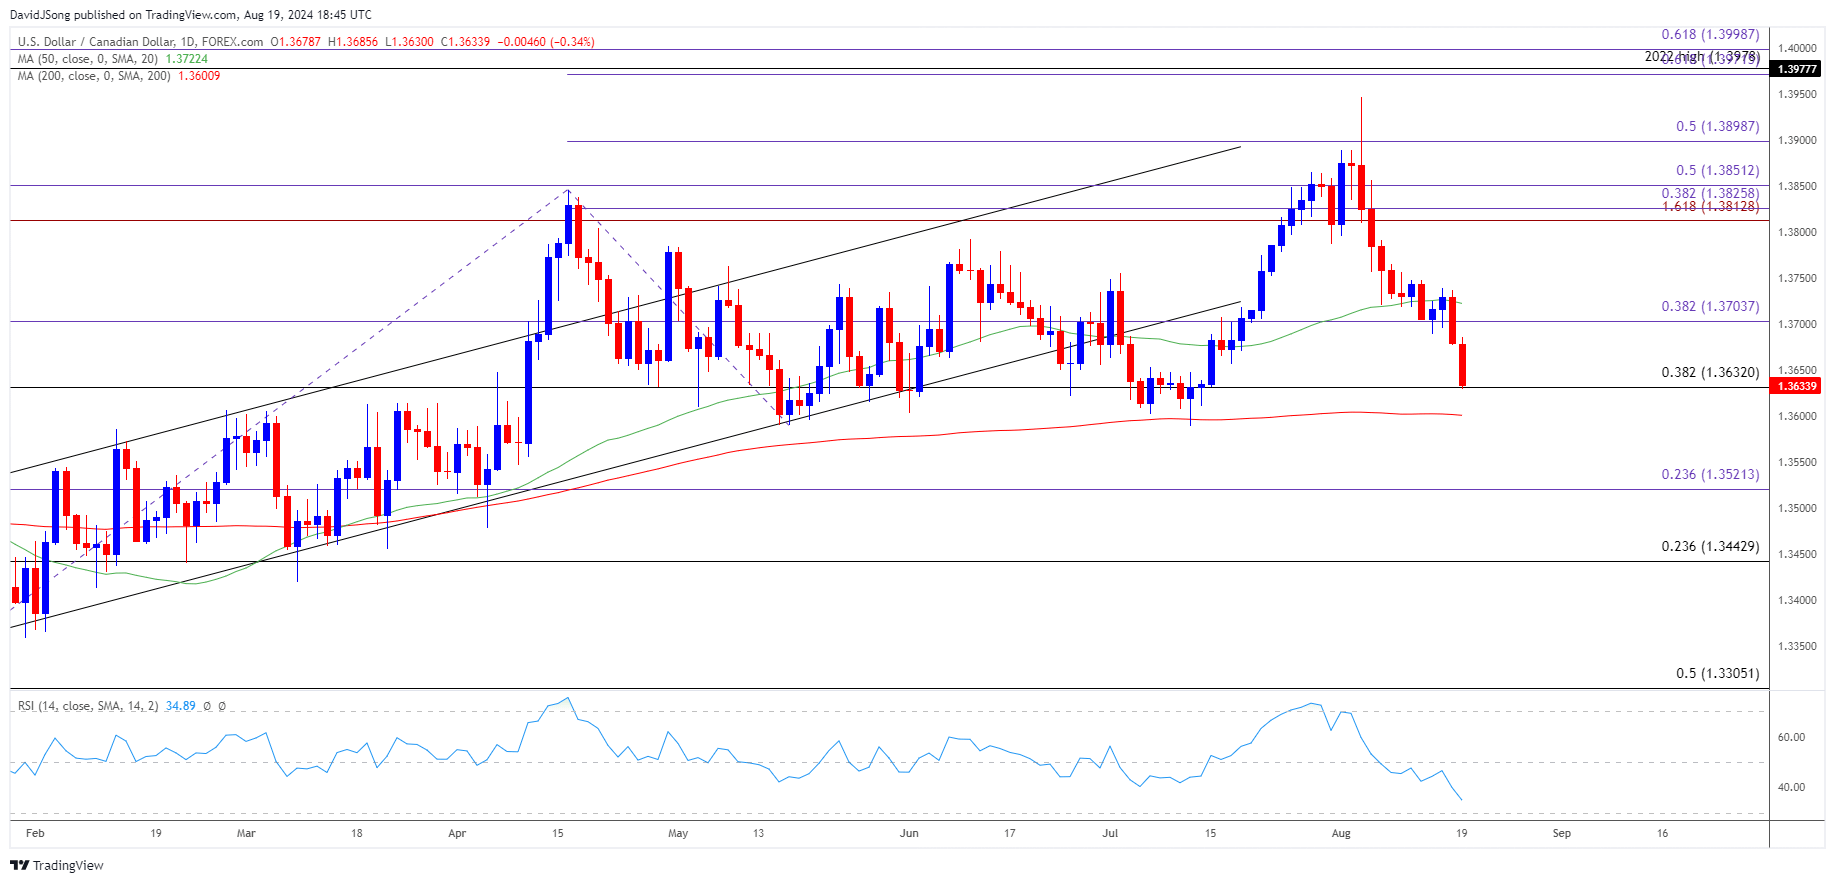
Task: Click the Sep date on time axis
Action: (1562, 833)
